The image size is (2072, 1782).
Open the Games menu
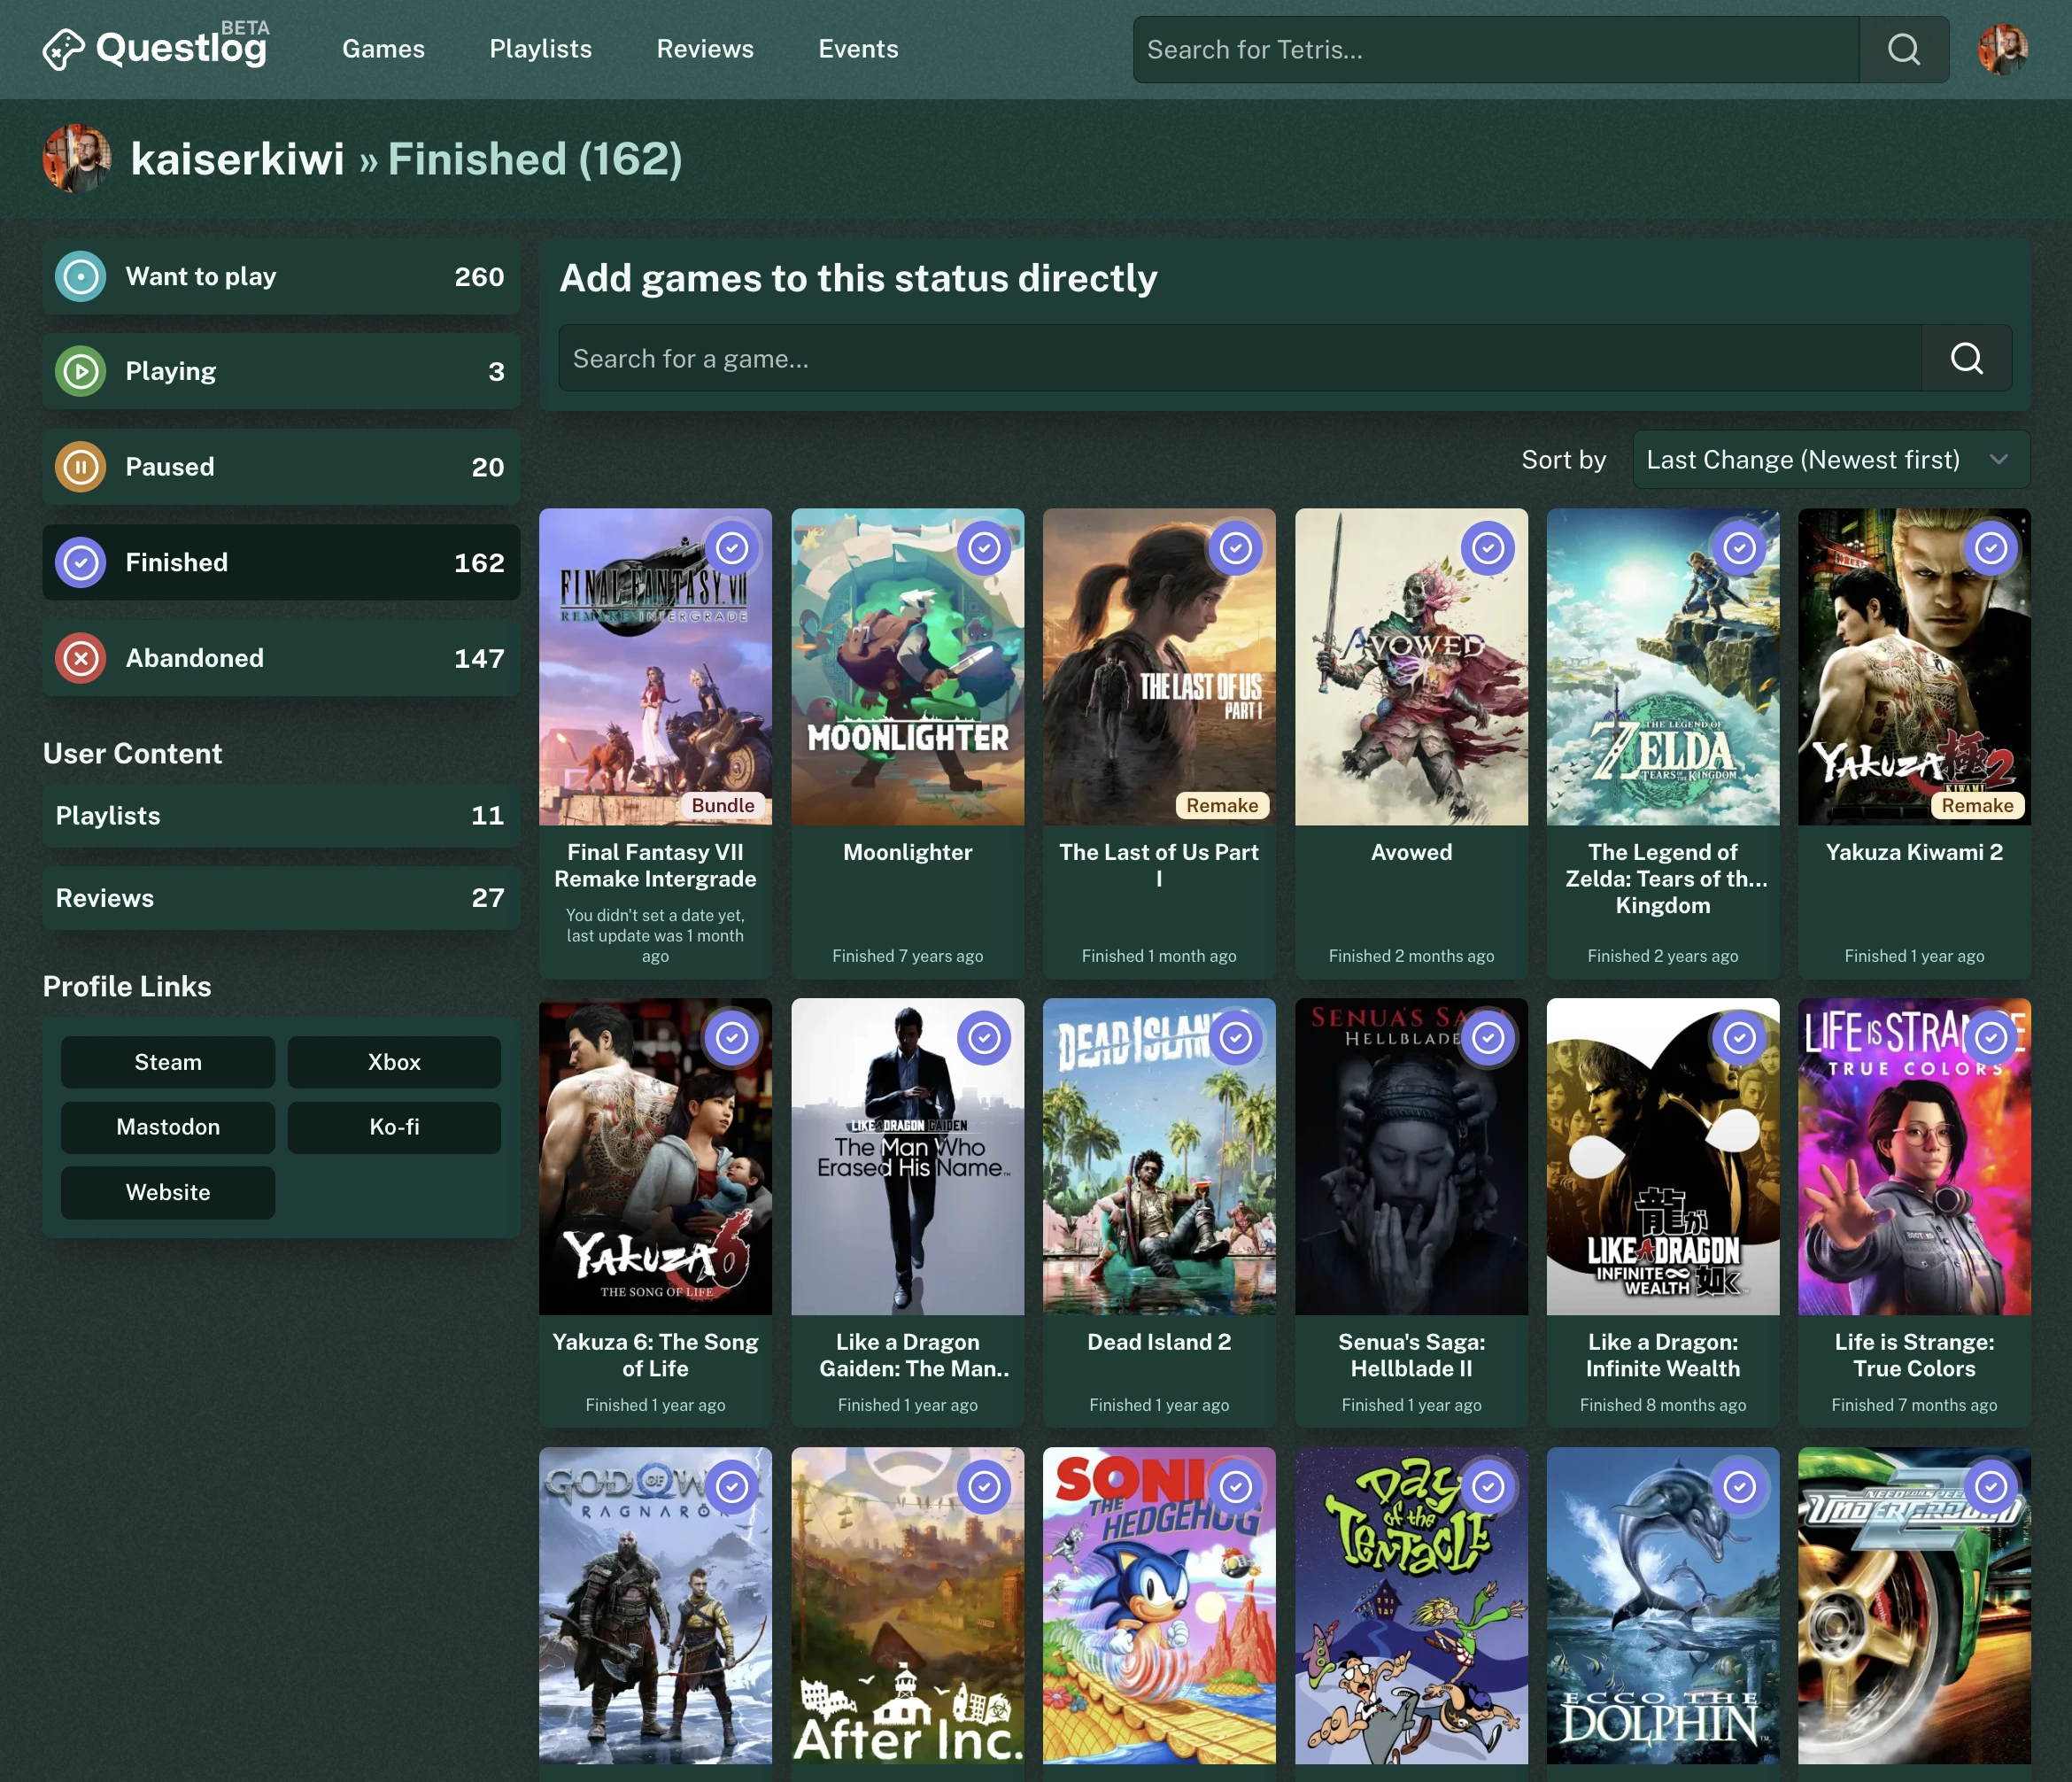coord(383,49)
